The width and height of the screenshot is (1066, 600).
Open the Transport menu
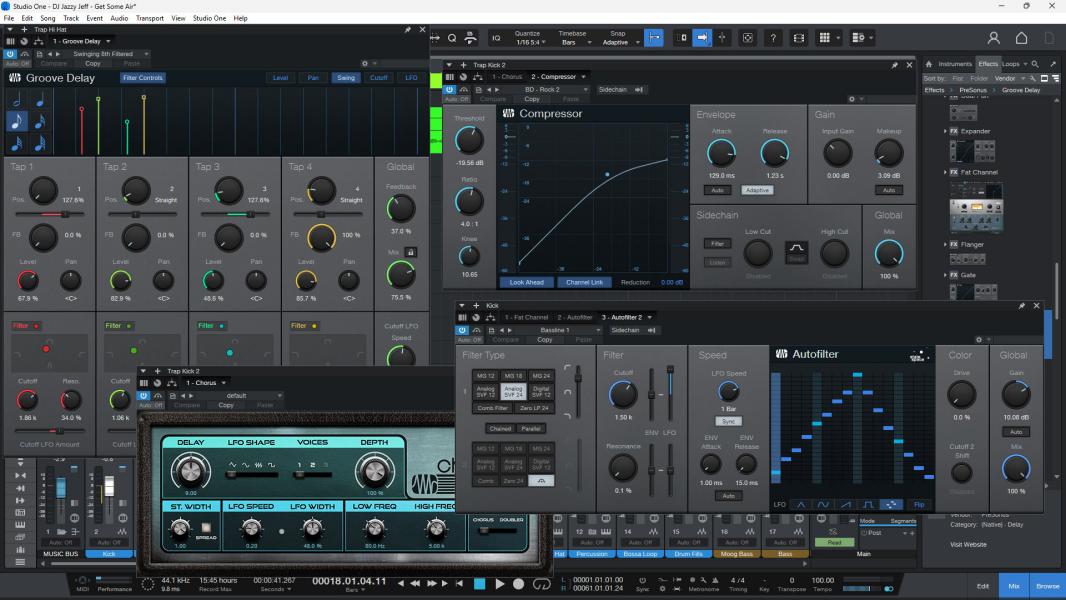(x=150, y=18)
